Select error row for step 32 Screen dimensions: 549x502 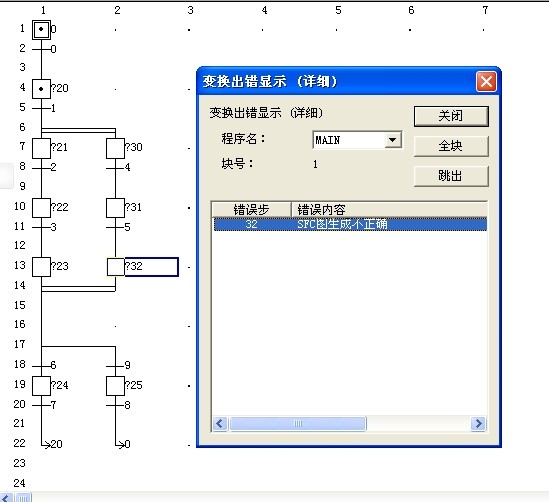click(x=350, y=224)
